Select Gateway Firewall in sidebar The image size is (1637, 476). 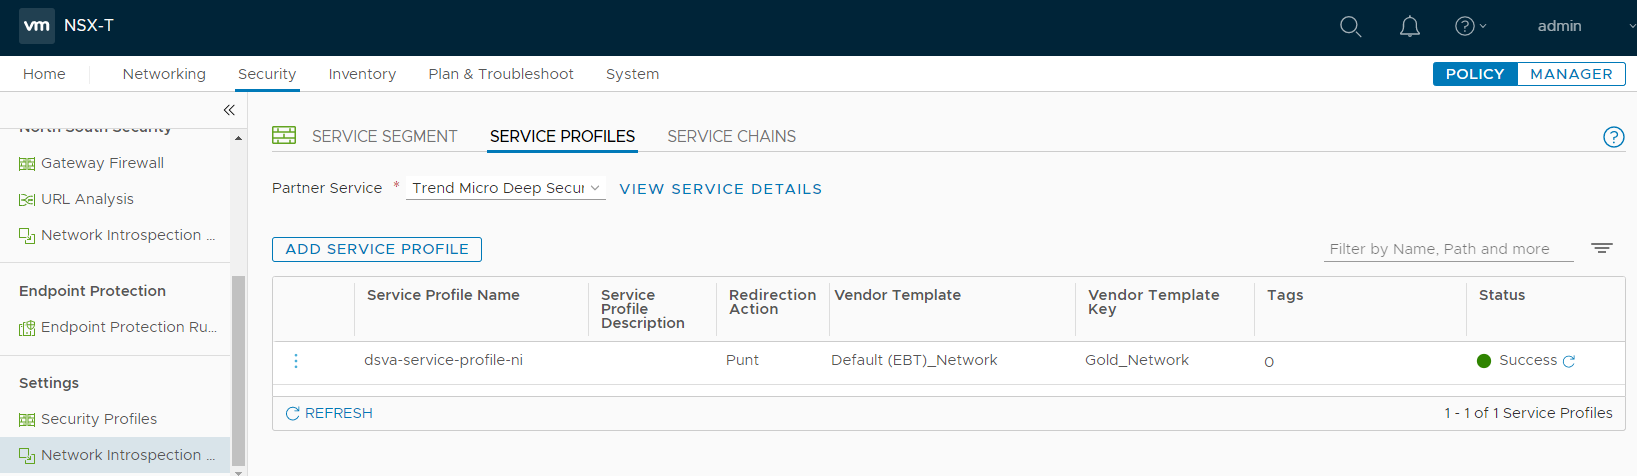pyautogui.click(x=102, y=163)
